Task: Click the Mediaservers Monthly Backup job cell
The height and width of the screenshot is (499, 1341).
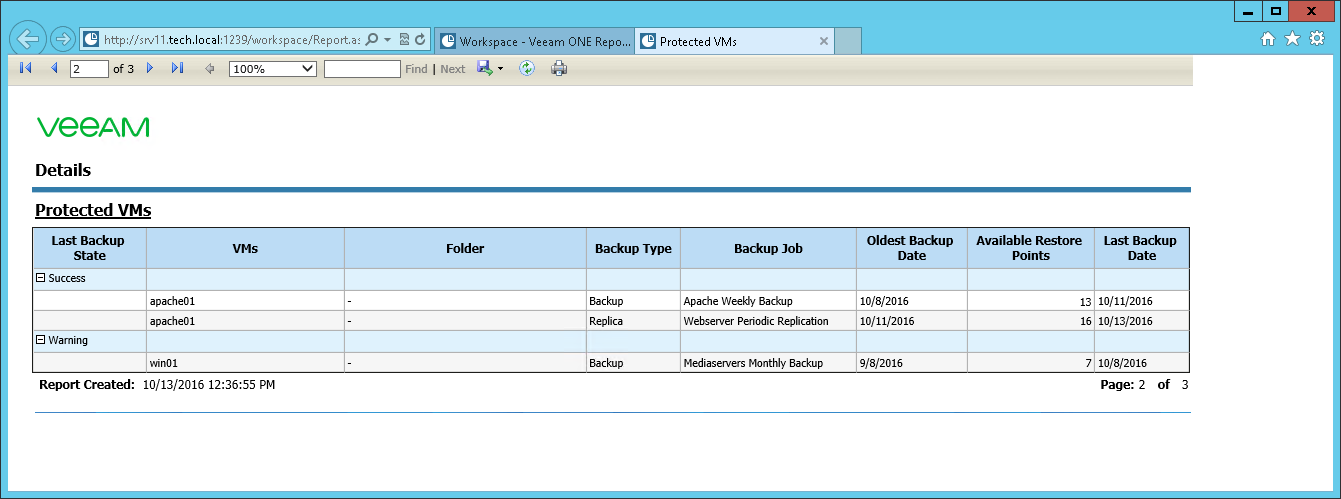Action: [x=768, y=363]
